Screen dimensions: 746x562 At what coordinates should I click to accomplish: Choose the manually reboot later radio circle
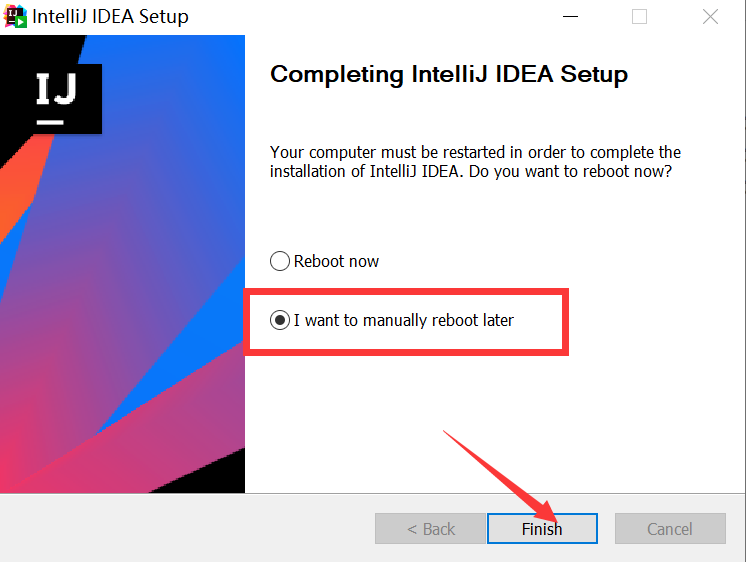pos(280,321)
